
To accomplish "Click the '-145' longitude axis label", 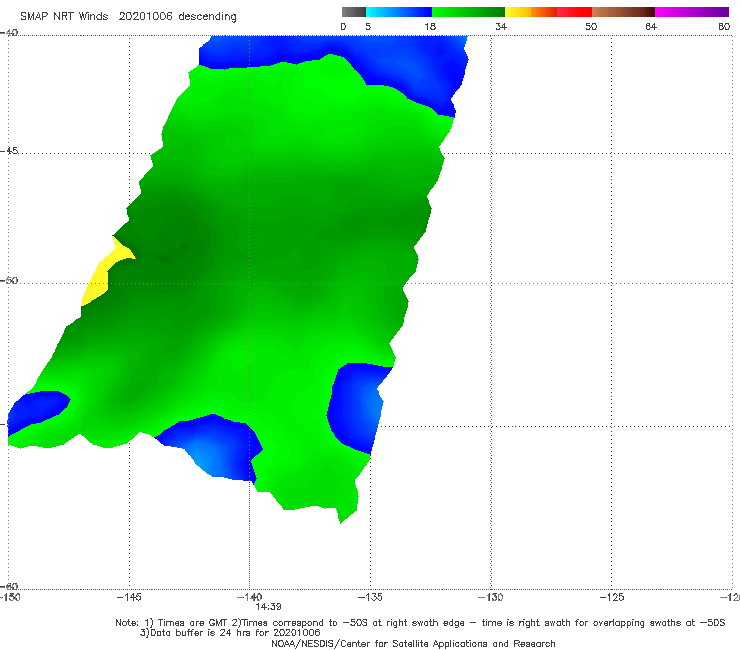I will point(129,597).
